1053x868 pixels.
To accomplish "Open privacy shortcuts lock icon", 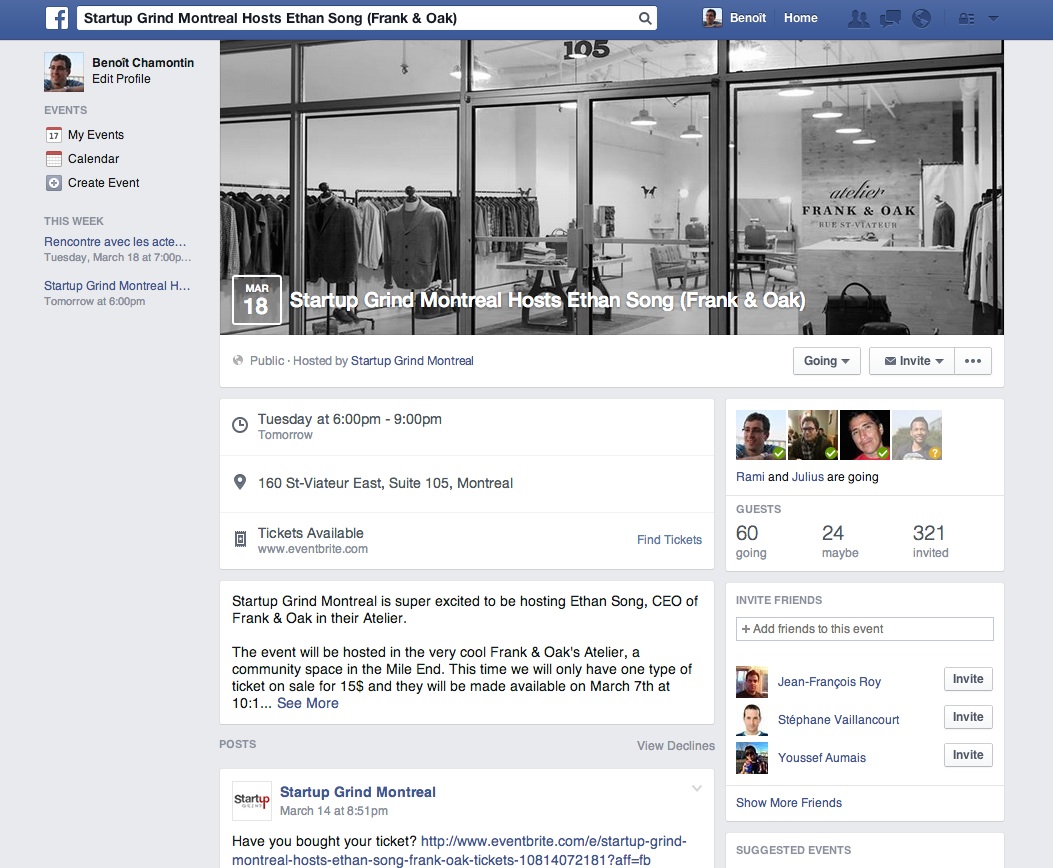I will click(967, 17).
